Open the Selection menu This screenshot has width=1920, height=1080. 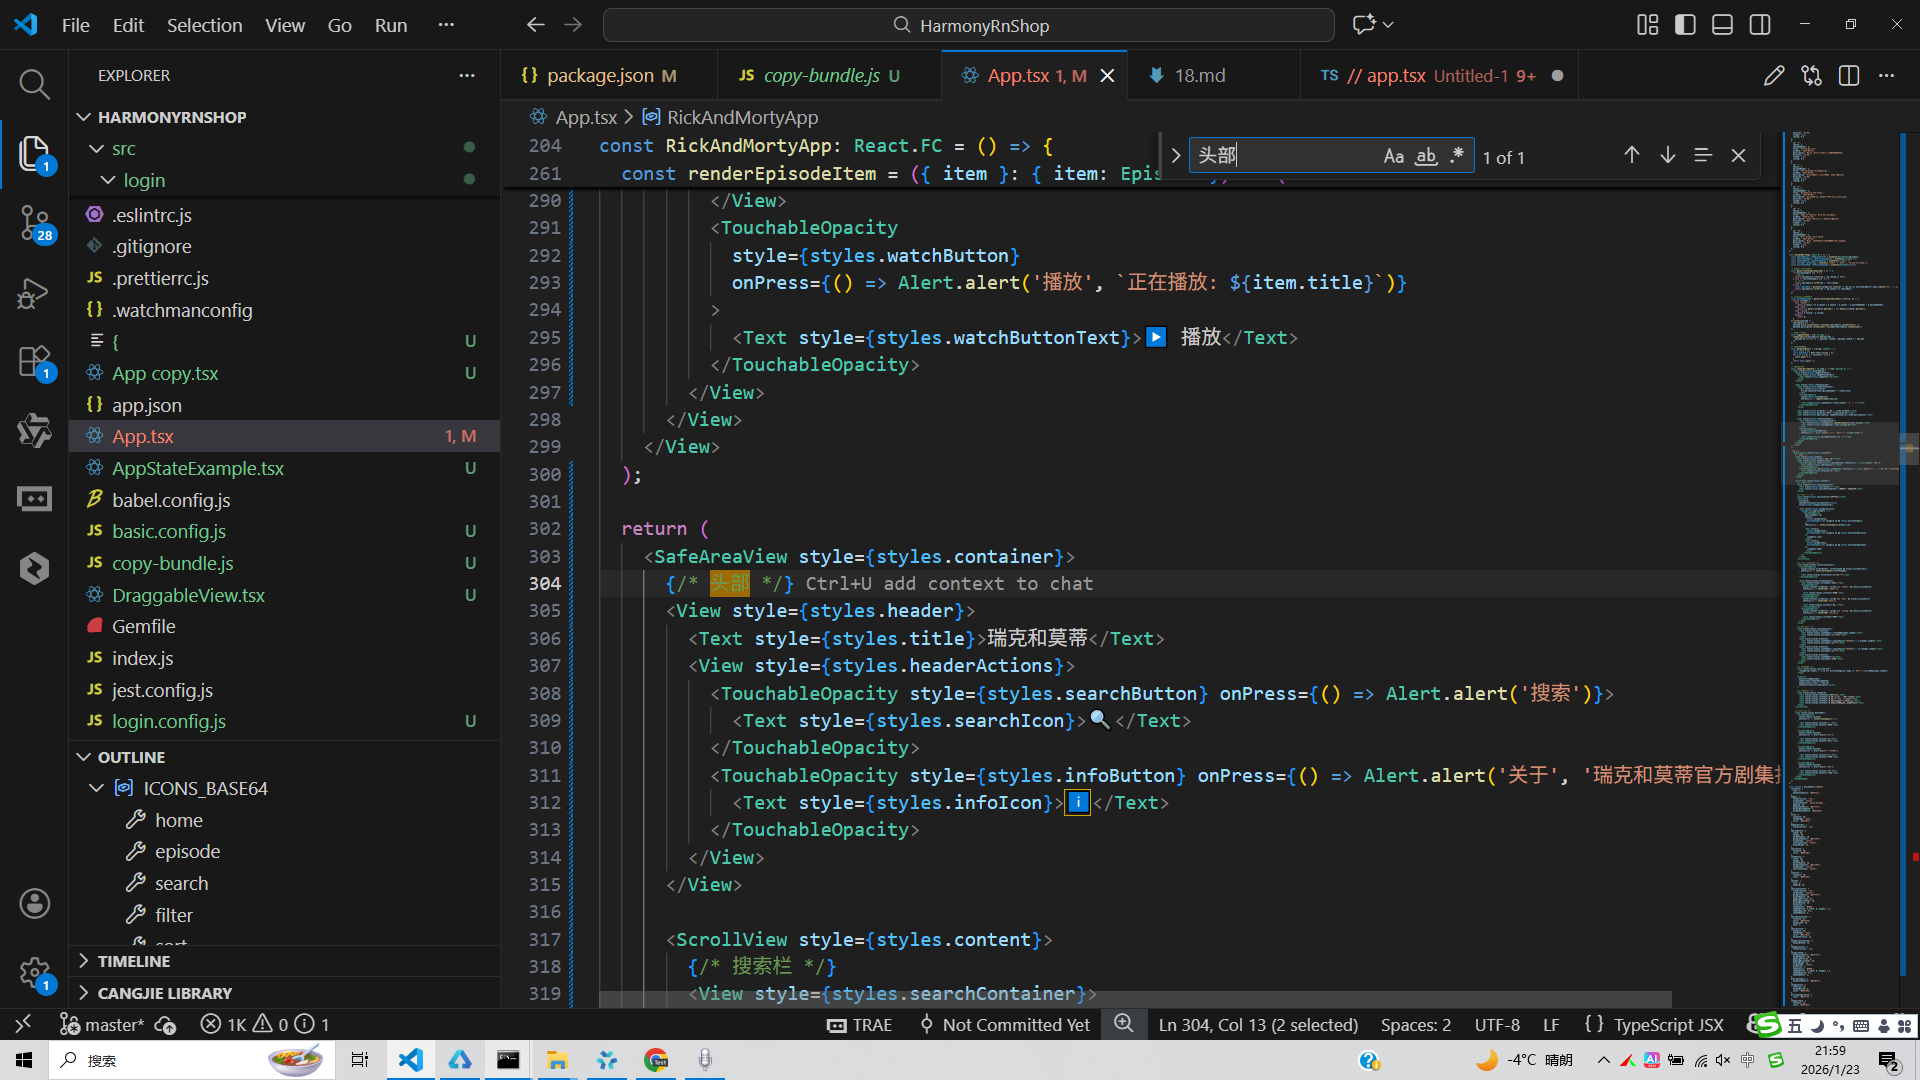click(204, 25)
